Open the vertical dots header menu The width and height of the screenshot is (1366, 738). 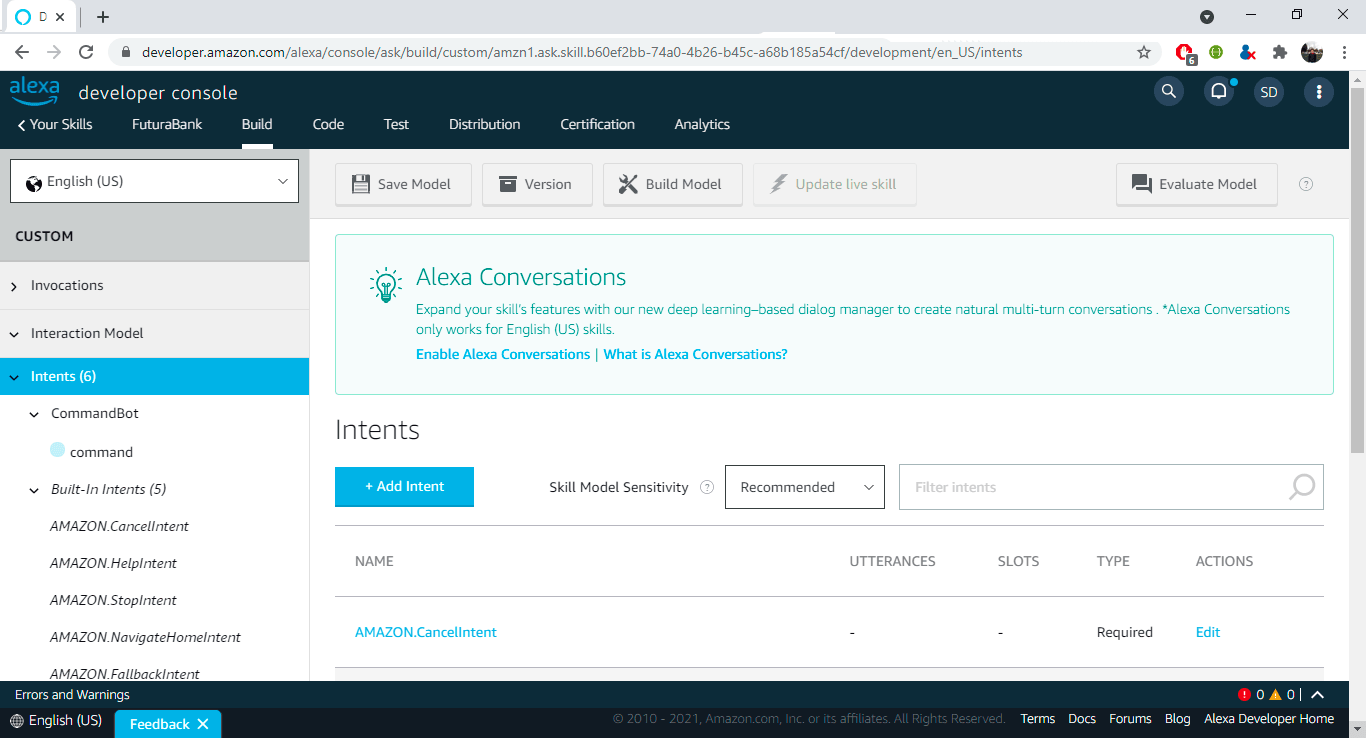1319,92
